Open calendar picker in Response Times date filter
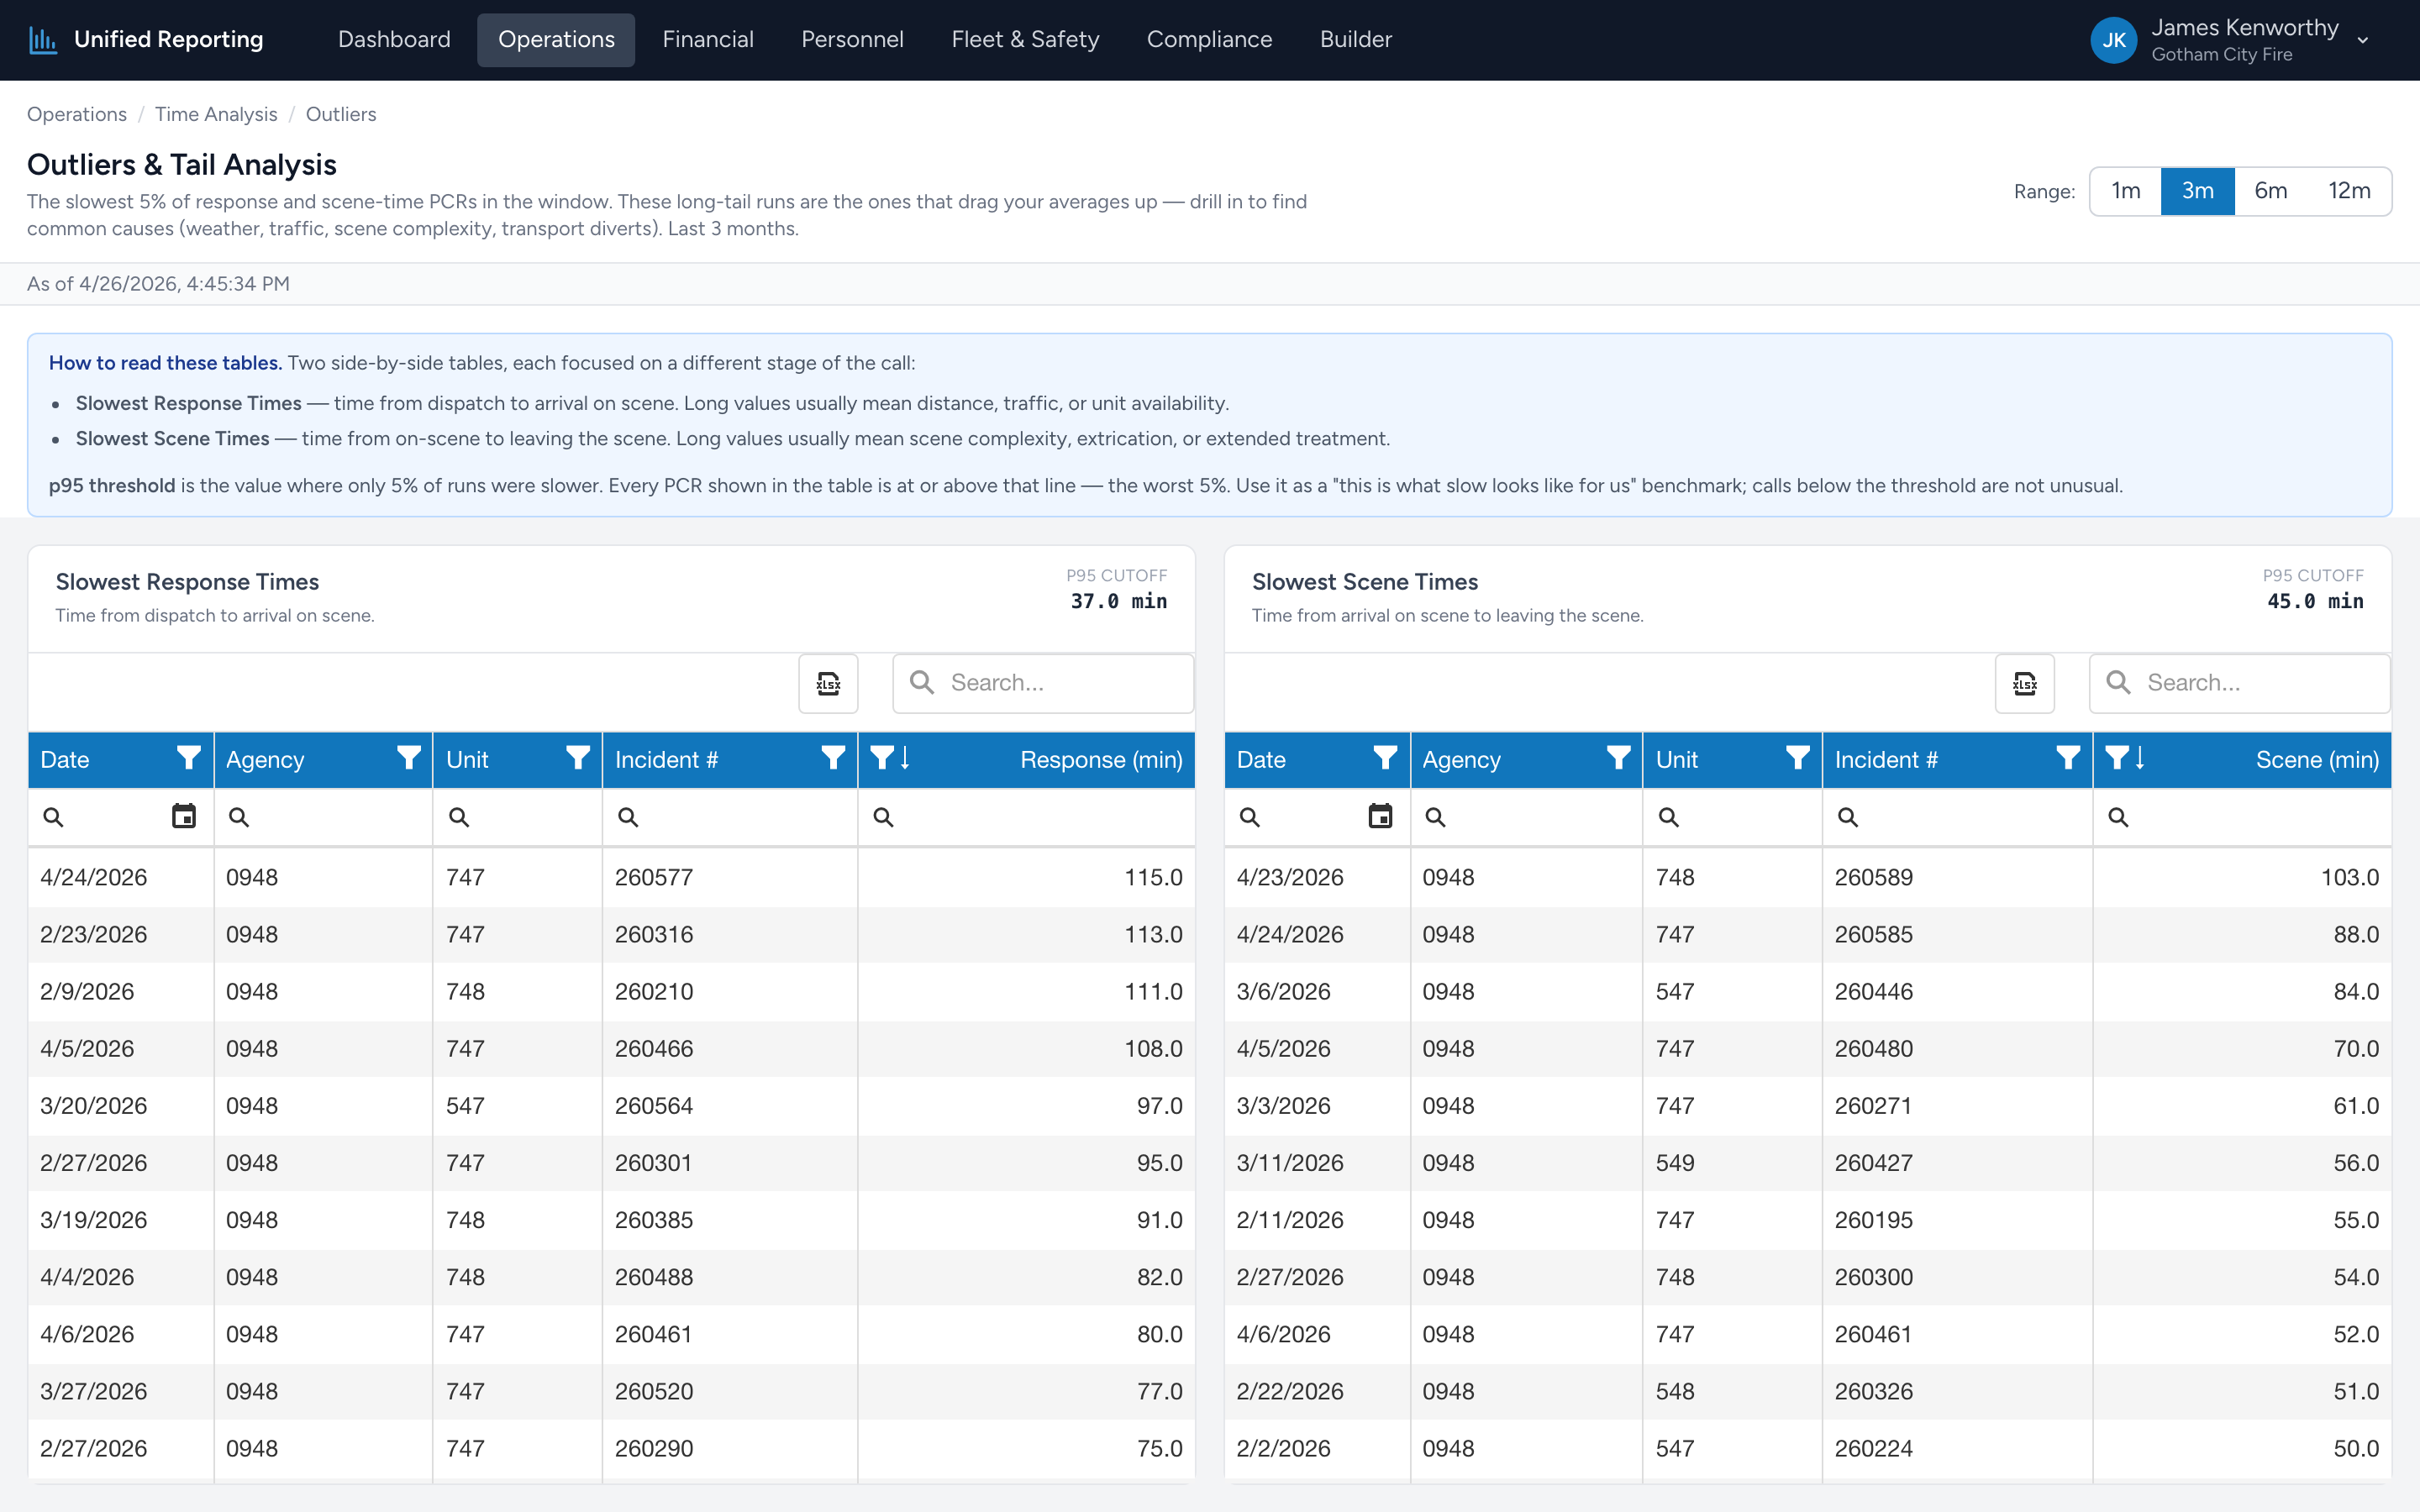The height and width of the screenshot is (1512, 2420). [184, 816]
